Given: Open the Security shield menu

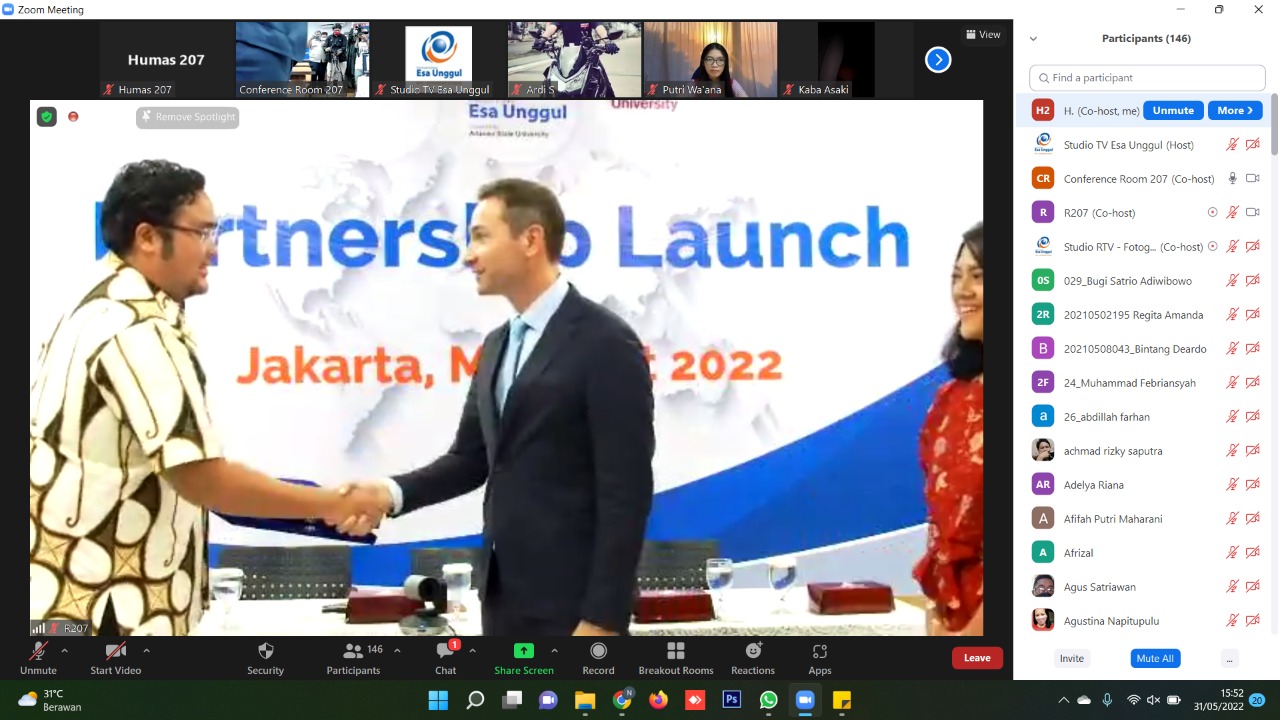Looking at the screenshot, I should pyautogui.click(x=266, y=658).
